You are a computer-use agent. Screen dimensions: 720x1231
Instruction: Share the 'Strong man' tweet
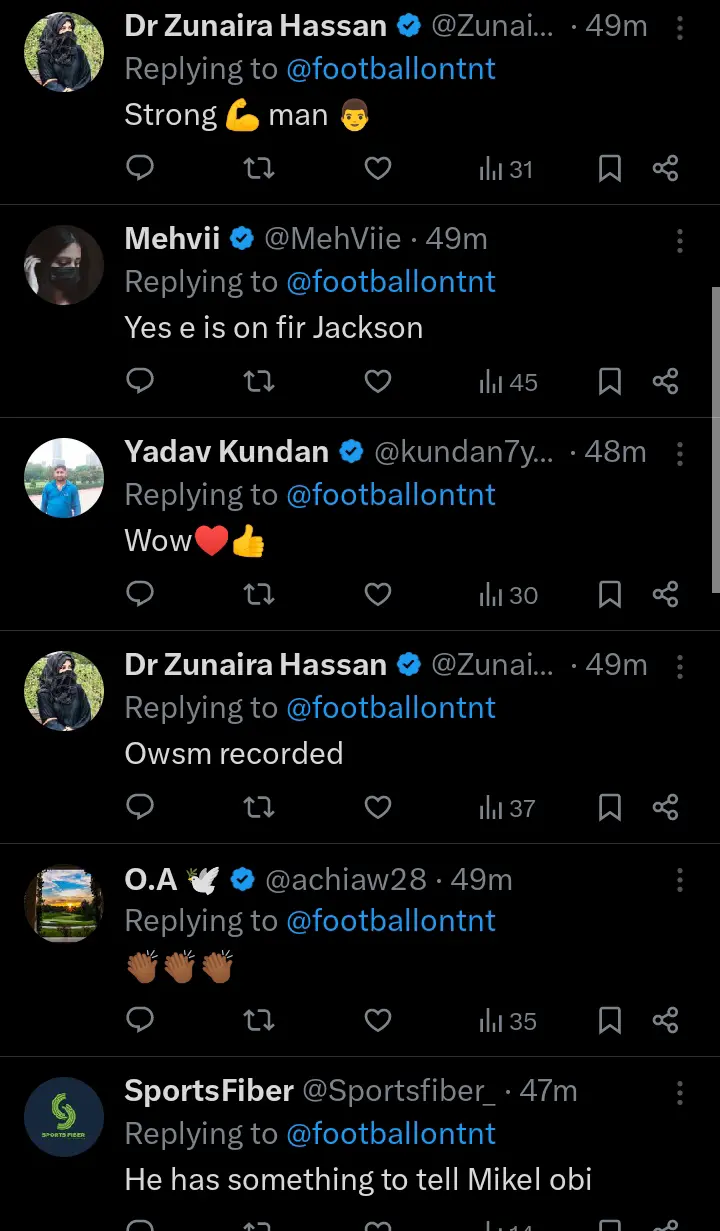(x=665, y=169)
